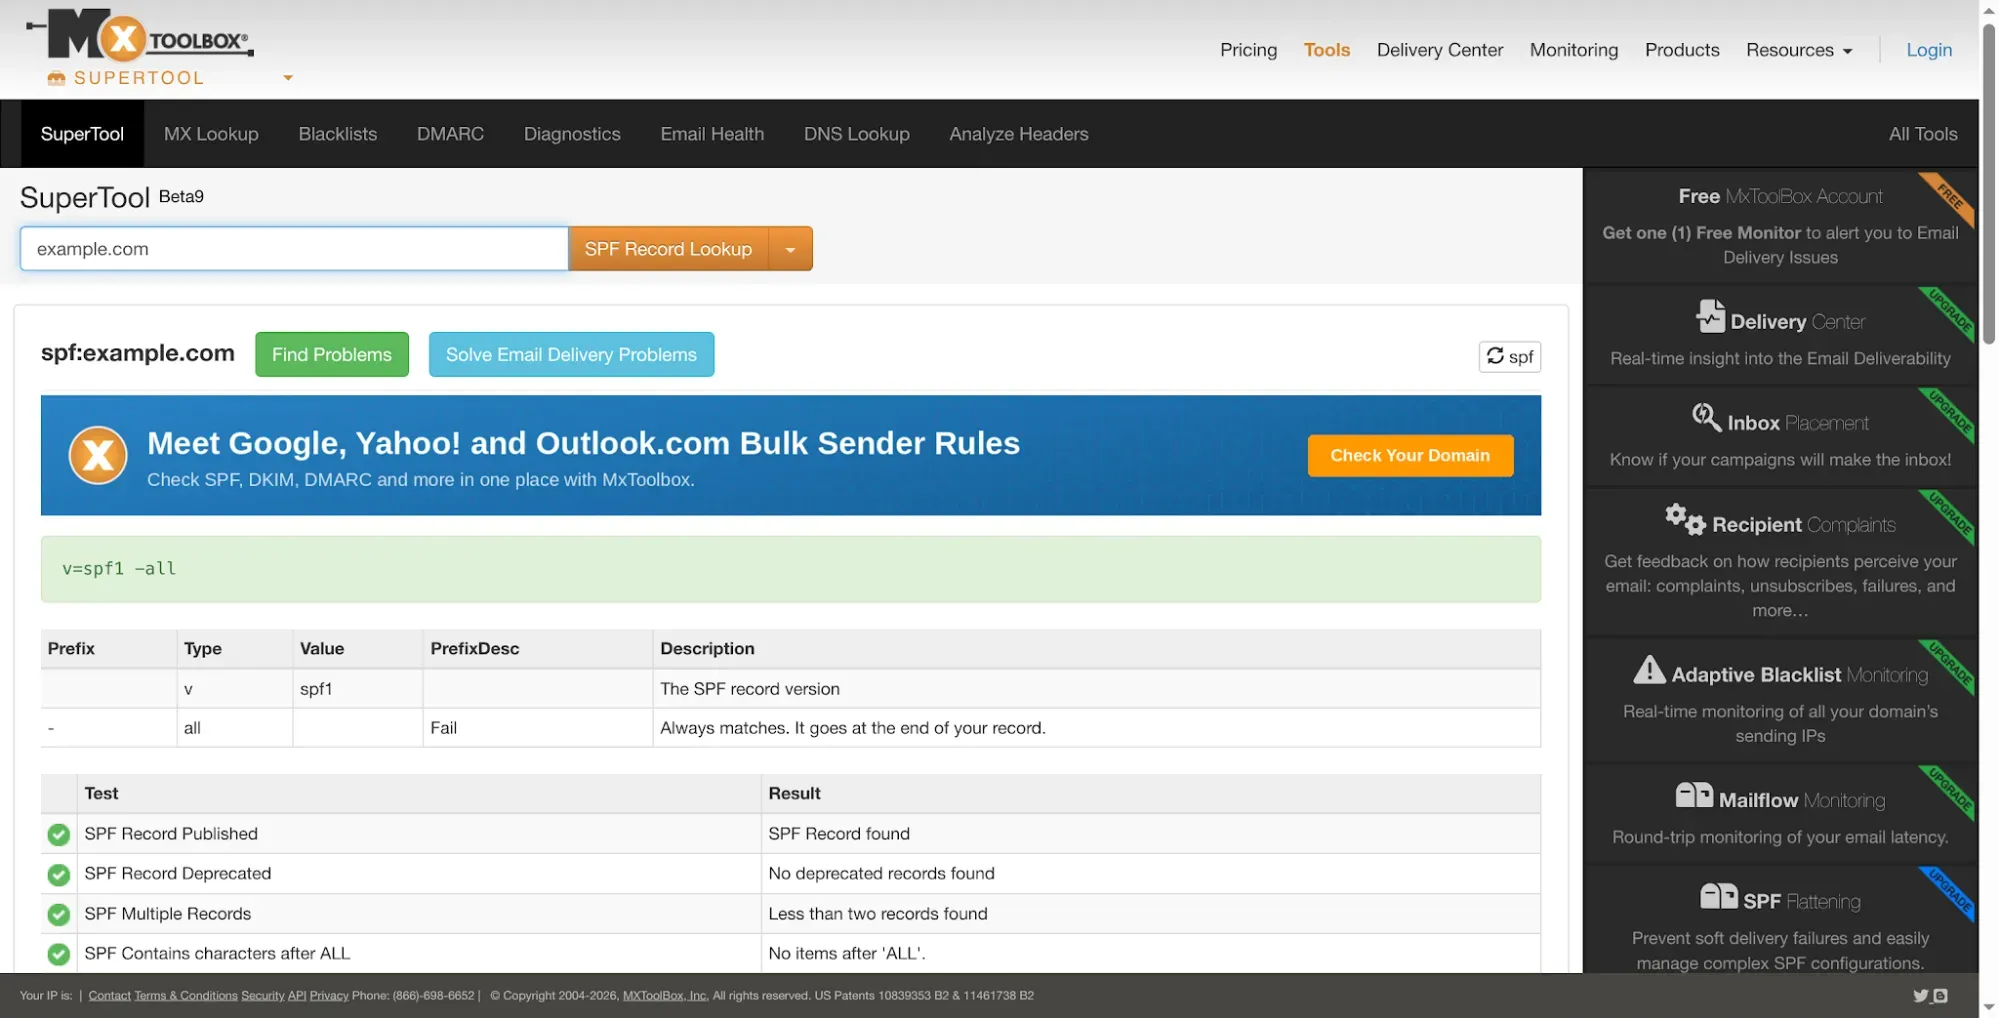This screenshot has height=1019, width=1999.
Task: Open Terms & Conditions in footer
Action: click(186, 996)
